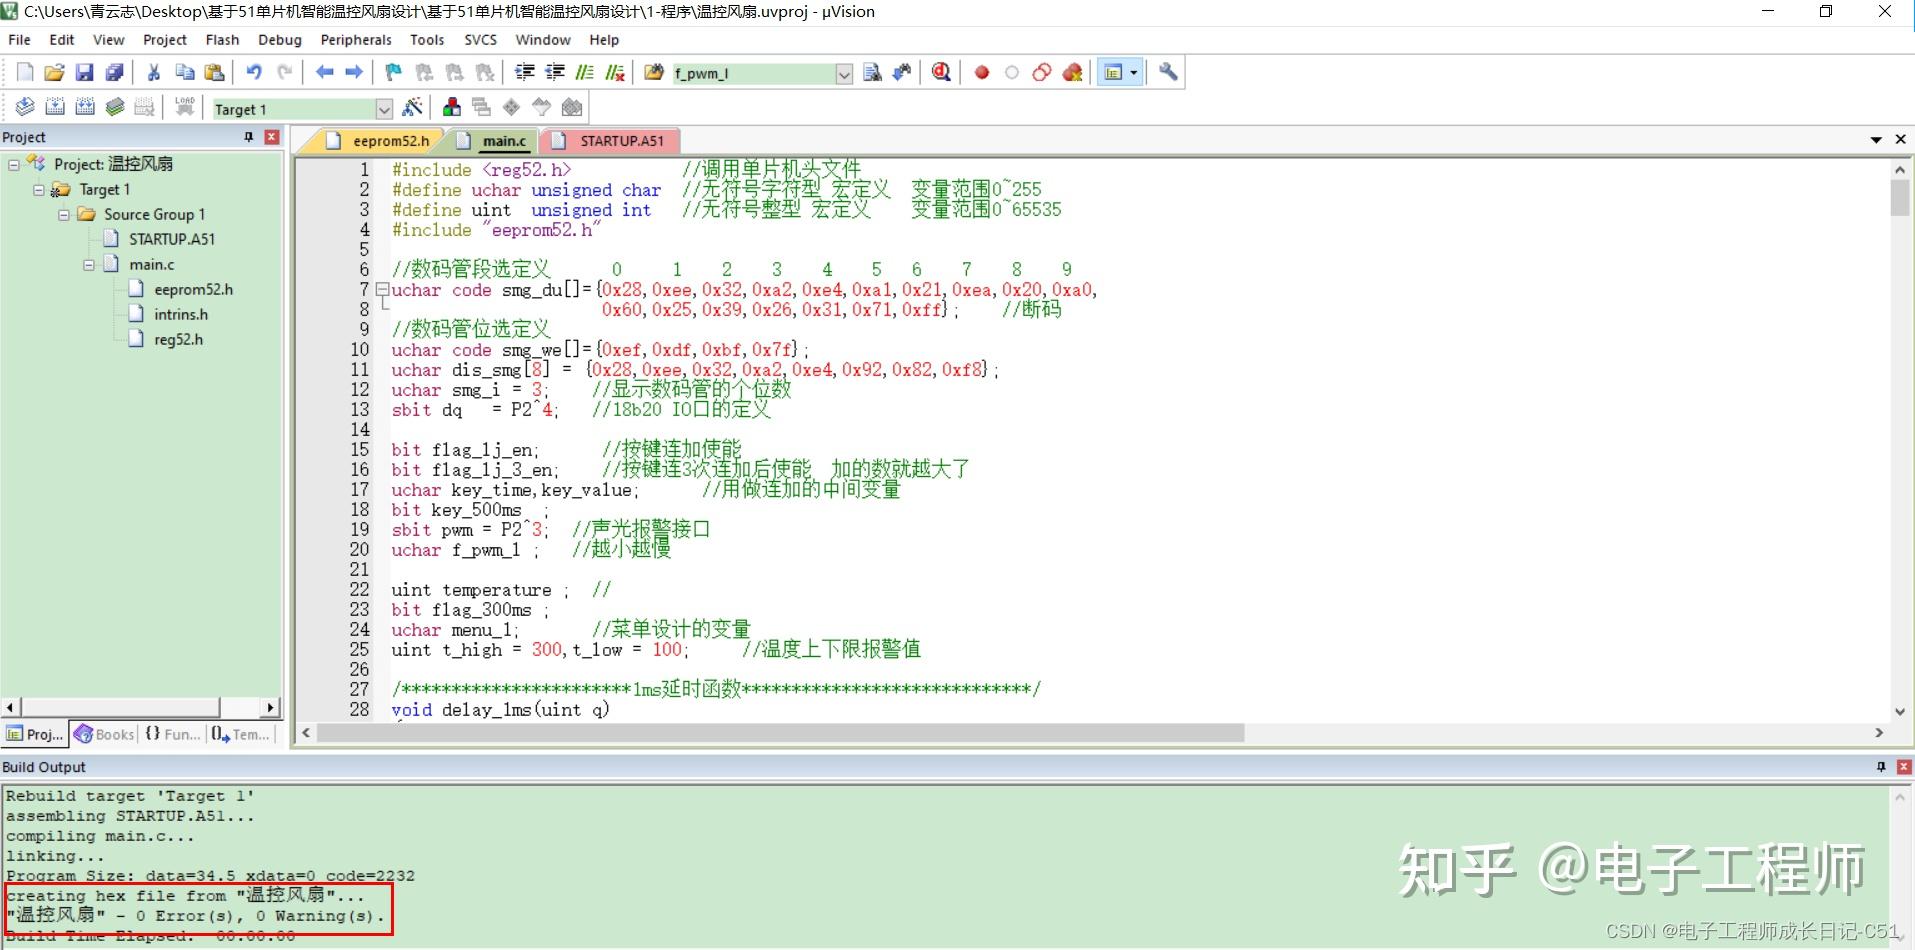Select eeprom52.h in the project tree
This screenshot has width=1915, height=950.
pyautogui.click(x=192, y=290)
